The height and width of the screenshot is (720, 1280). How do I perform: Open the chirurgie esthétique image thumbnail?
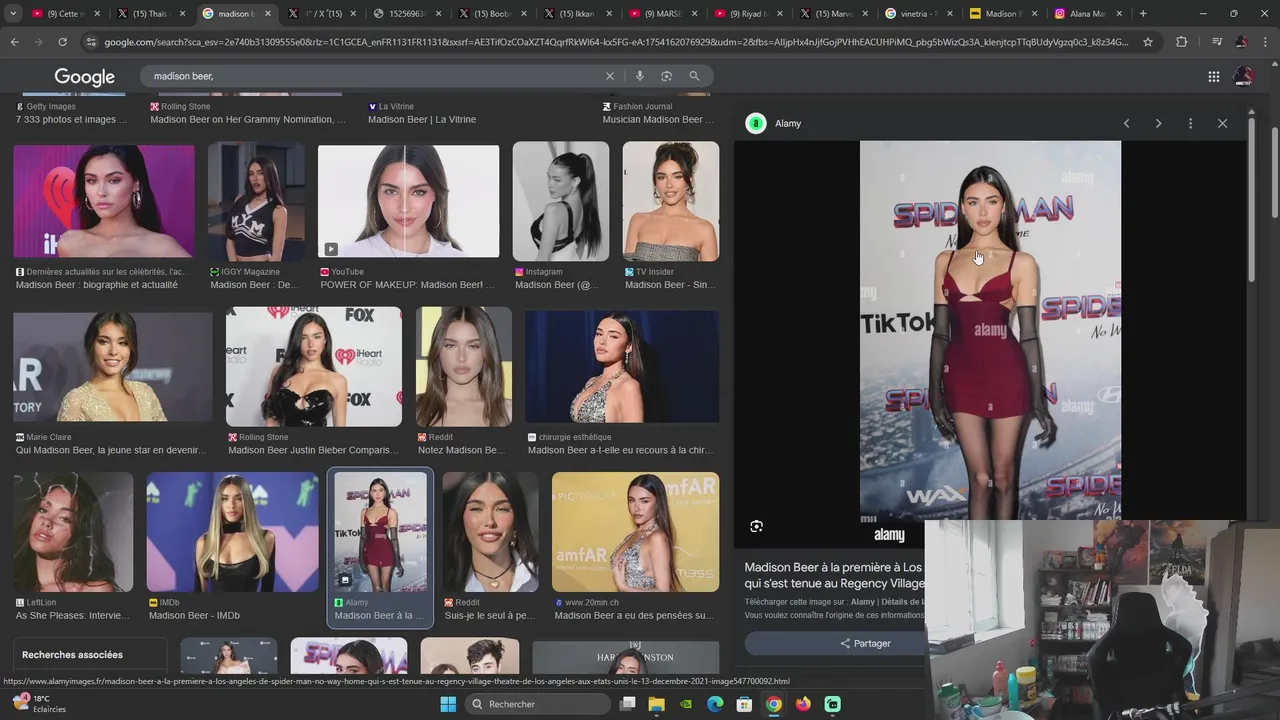point(622,366)
